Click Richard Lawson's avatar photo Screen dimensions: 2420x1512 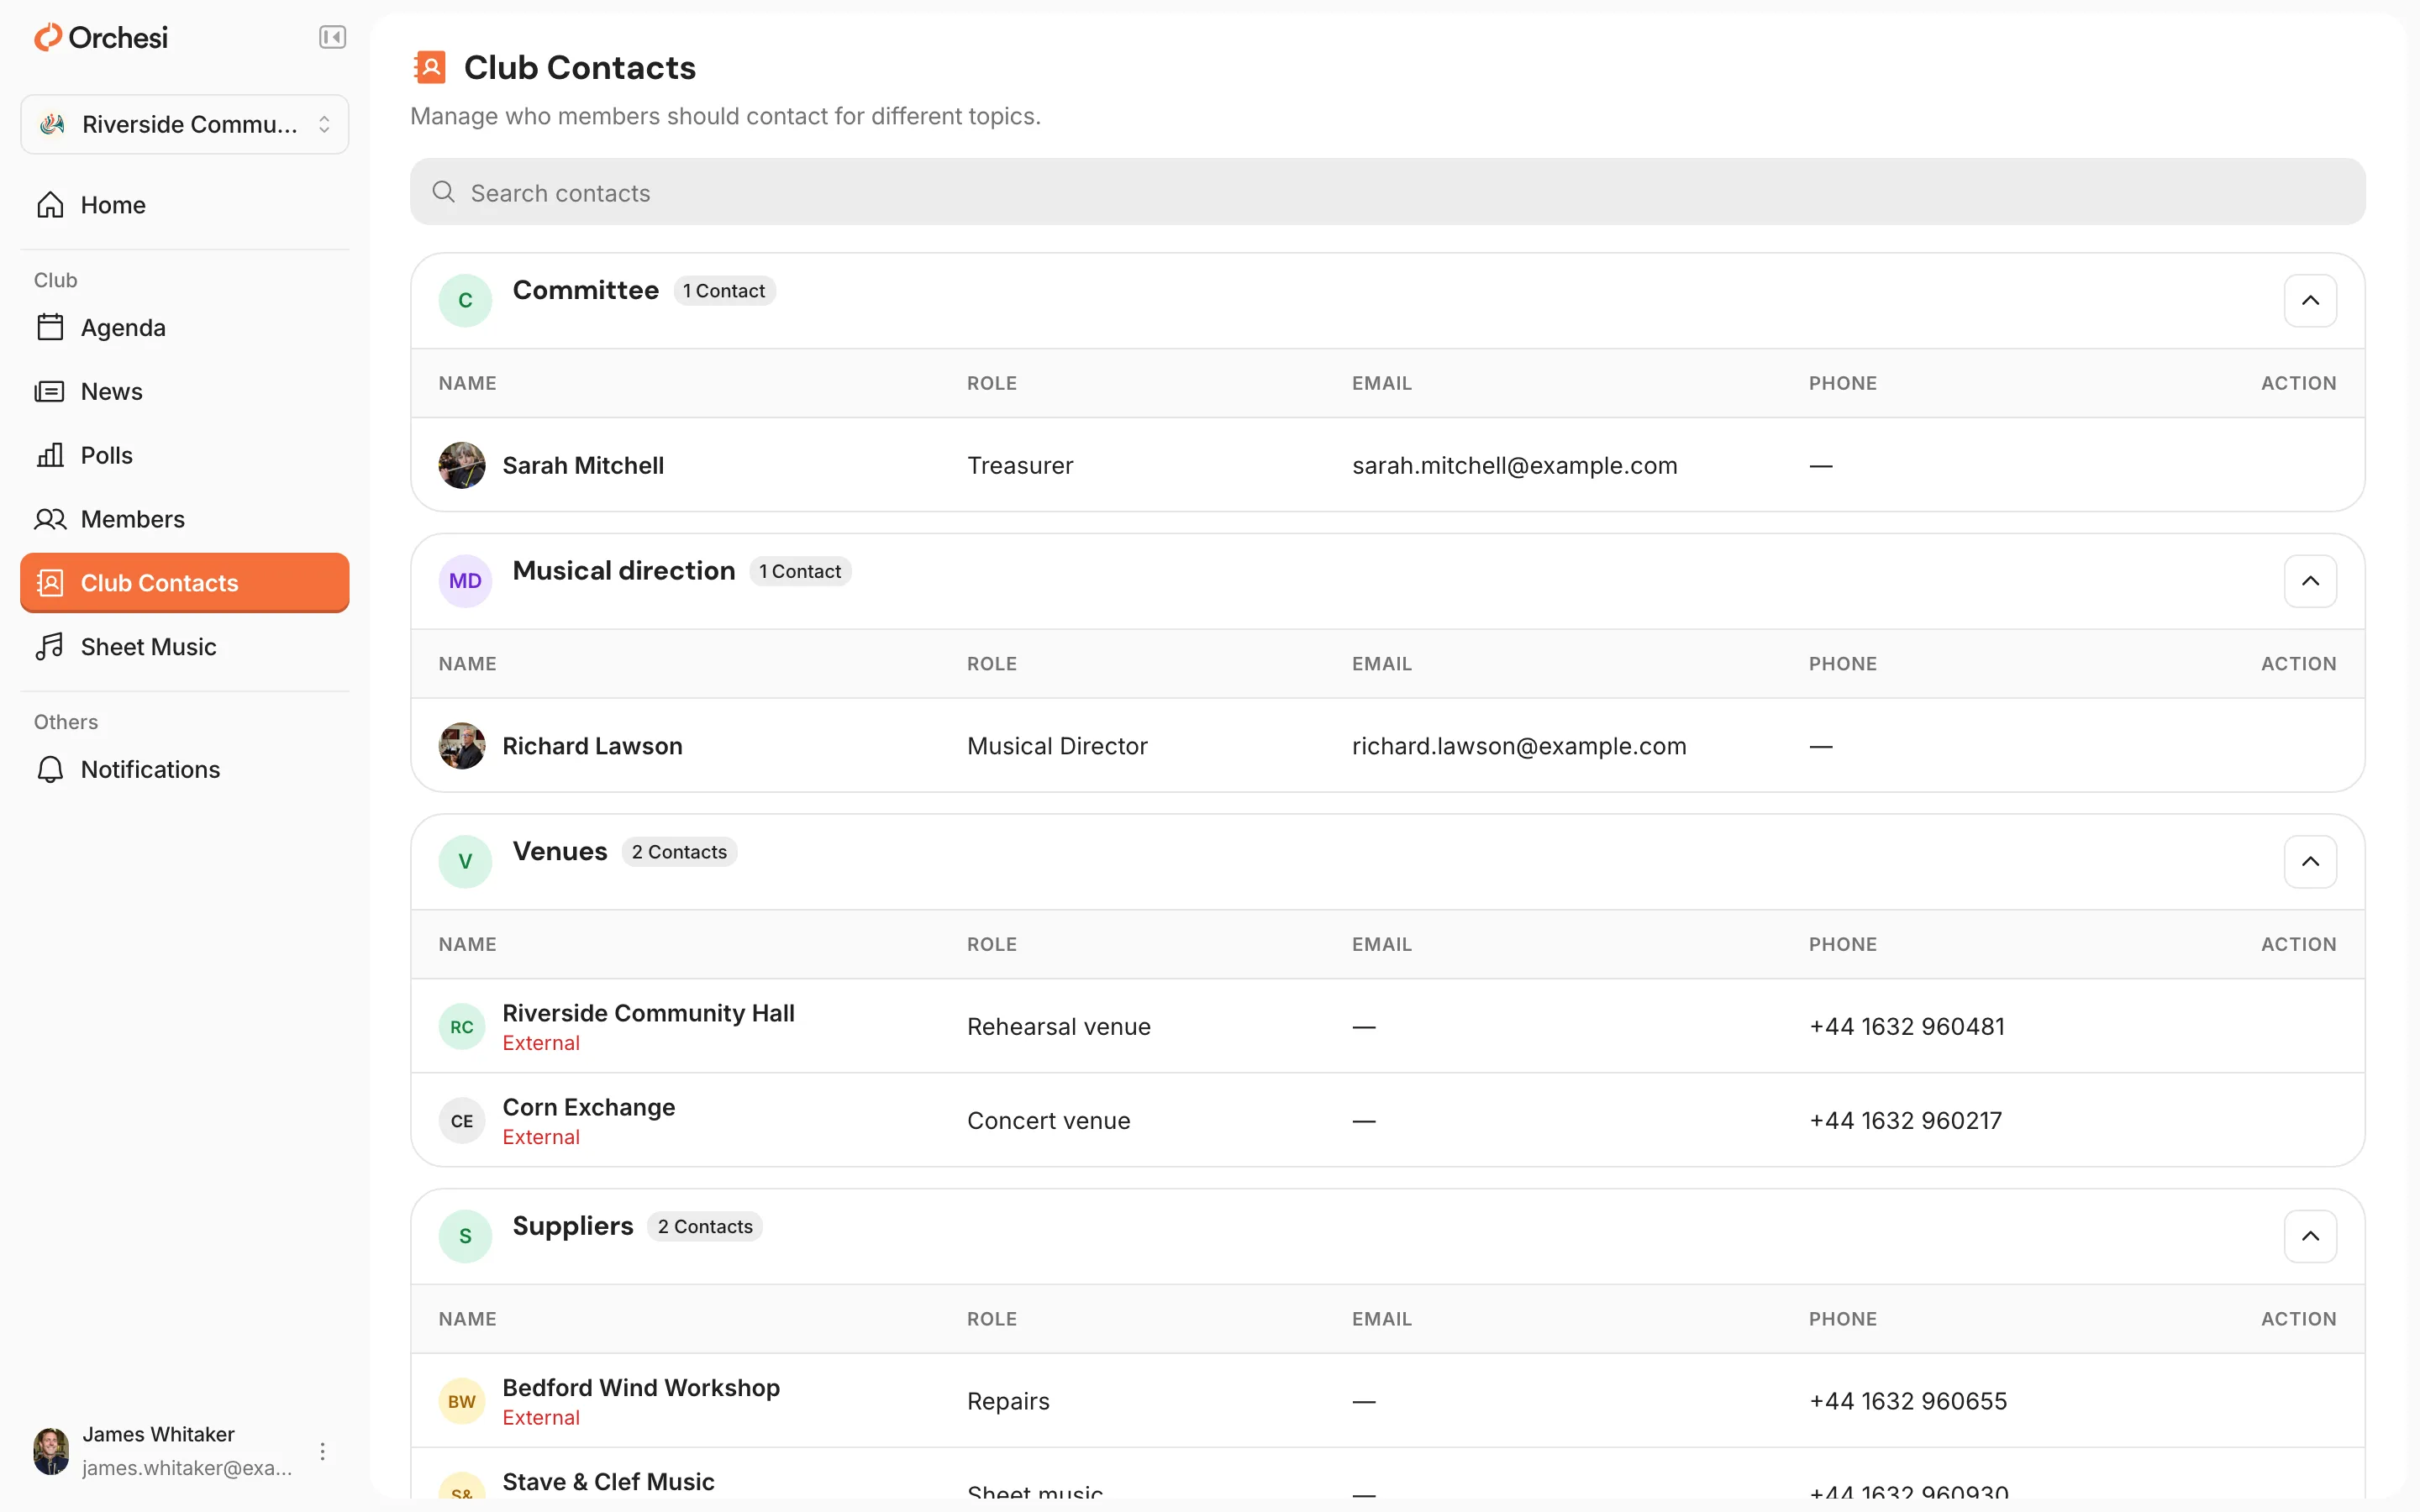(462, 746)
